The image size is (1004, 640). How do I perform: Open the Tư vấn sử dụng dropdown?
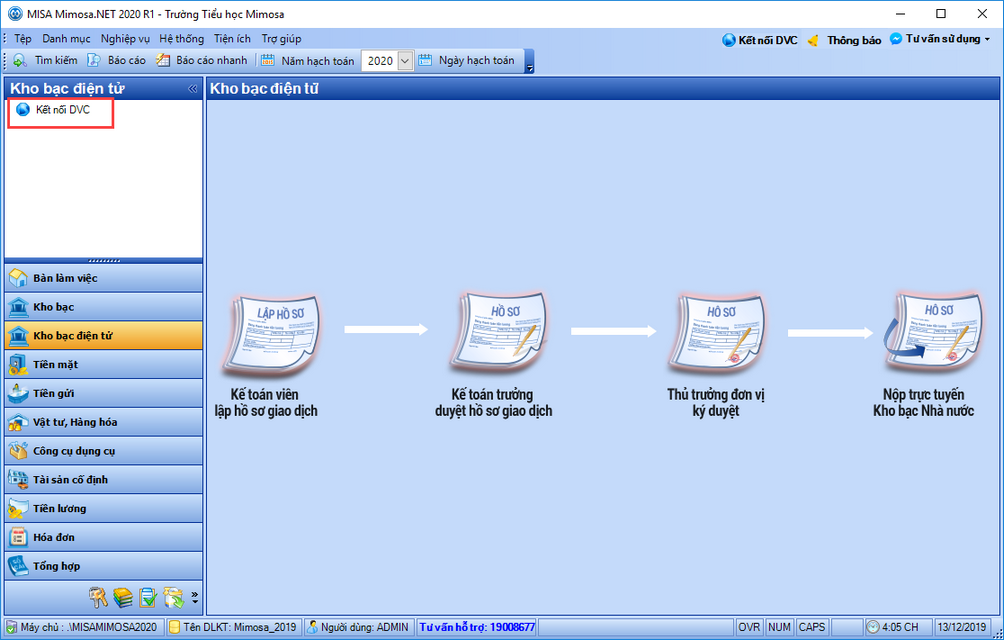point(939,39)
